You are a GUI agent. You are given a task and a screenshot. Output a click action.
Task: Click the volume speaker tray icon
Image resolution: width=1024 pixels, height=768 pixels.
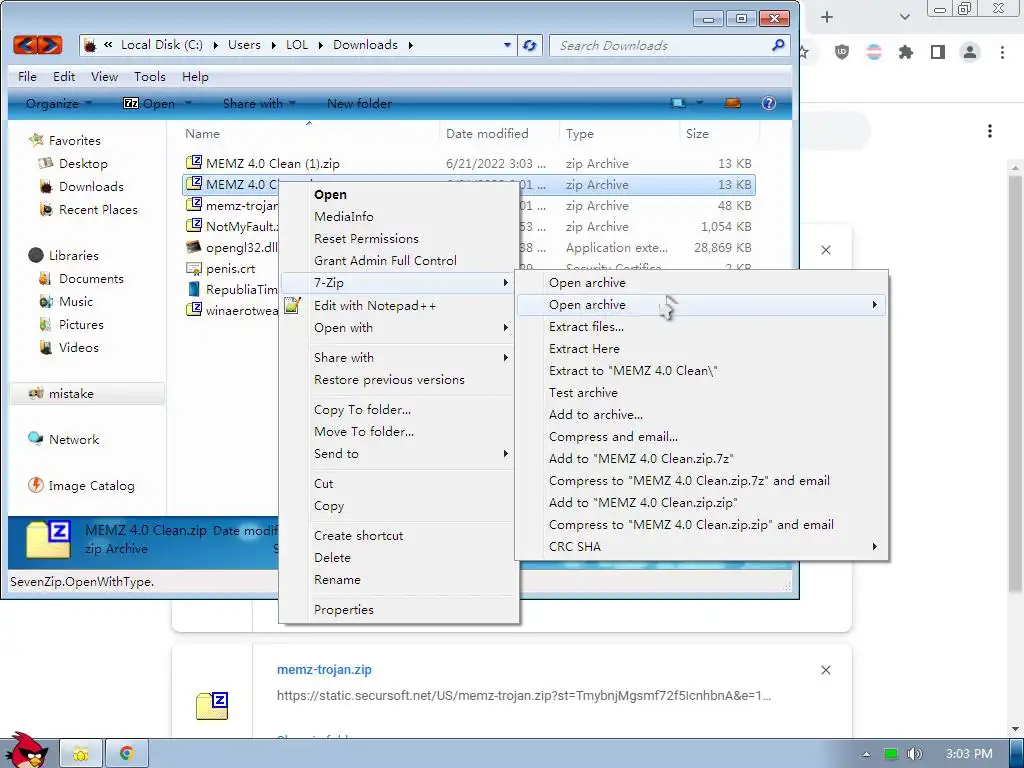[914, 754]
